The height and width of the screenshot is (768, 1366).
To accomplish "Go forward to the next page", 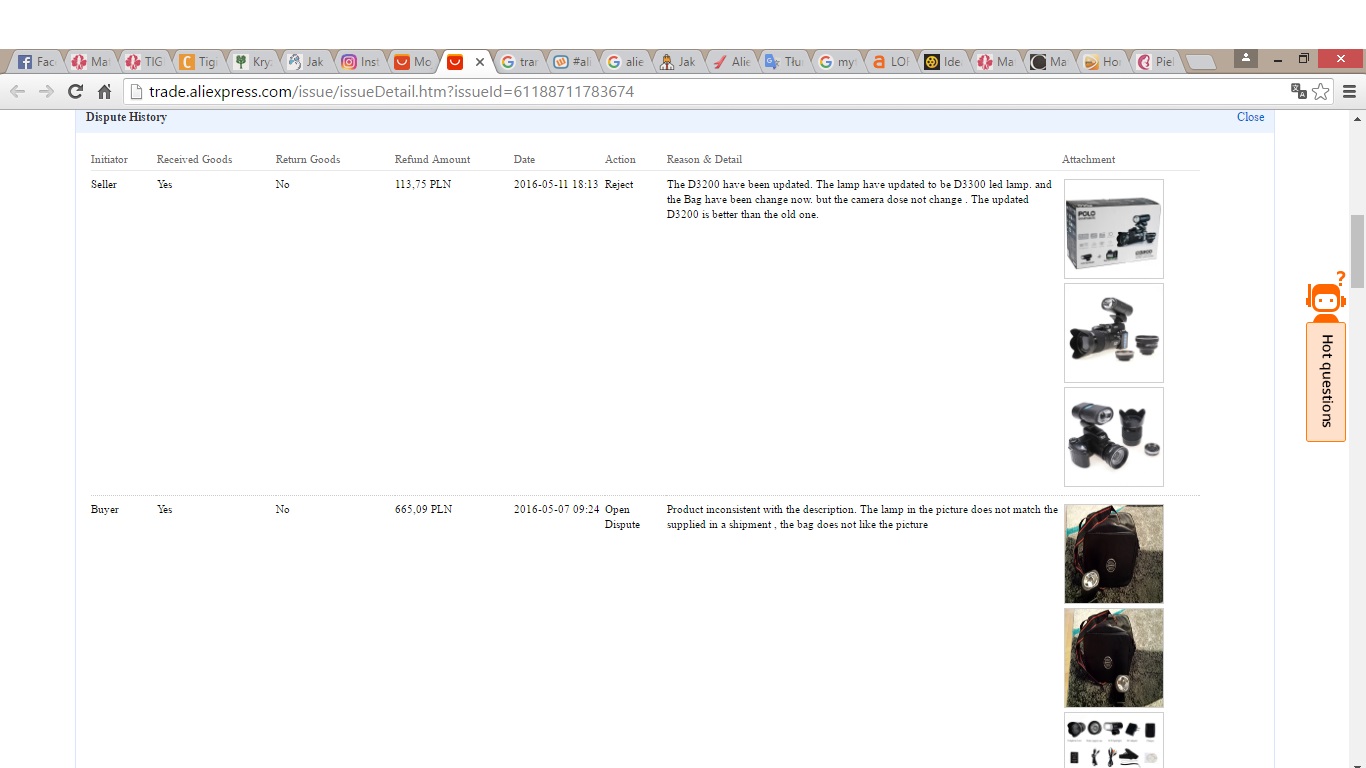I will click(46, 92).
